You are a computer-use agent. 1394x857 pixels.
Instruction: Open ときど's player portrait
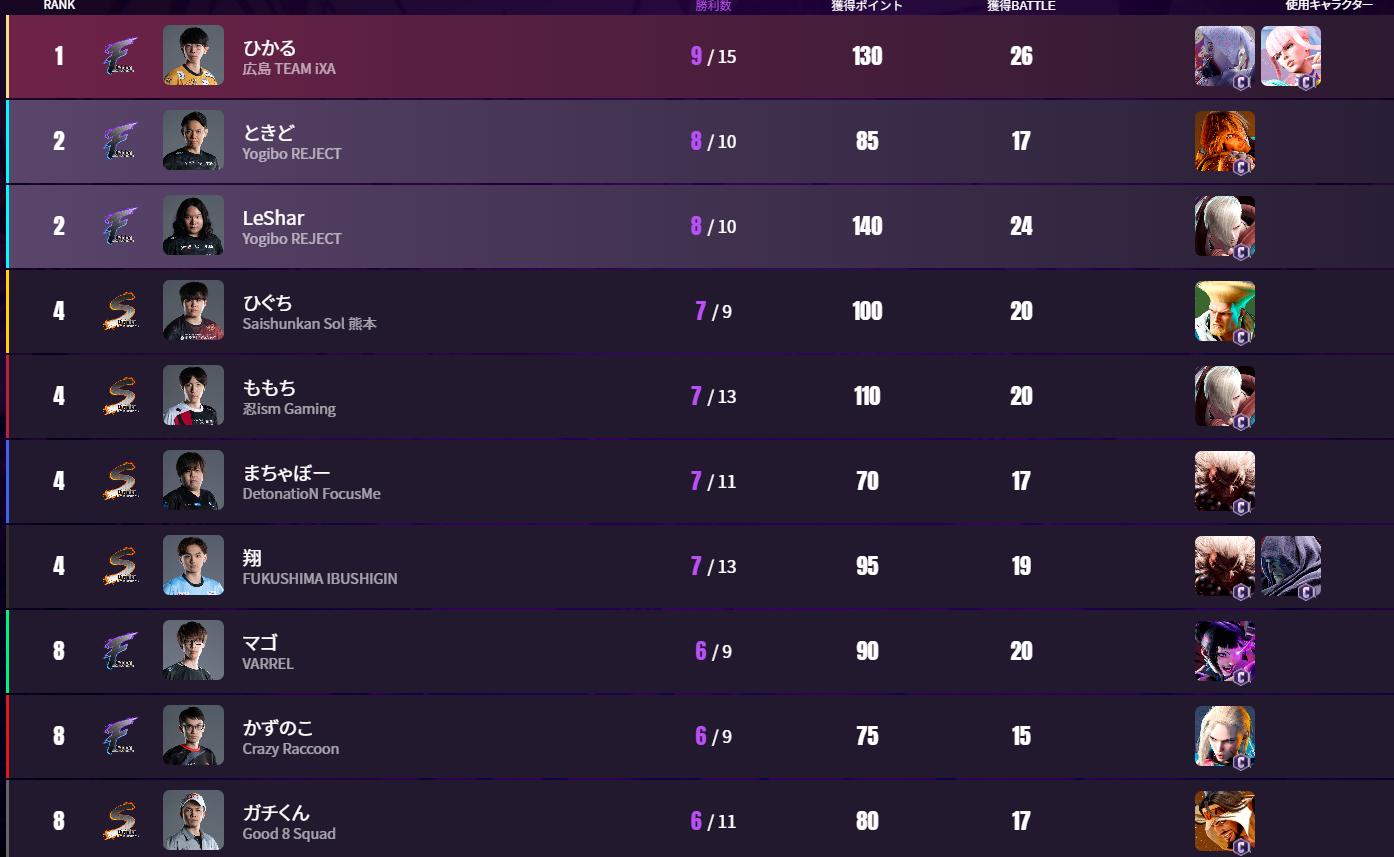[193, 141]
